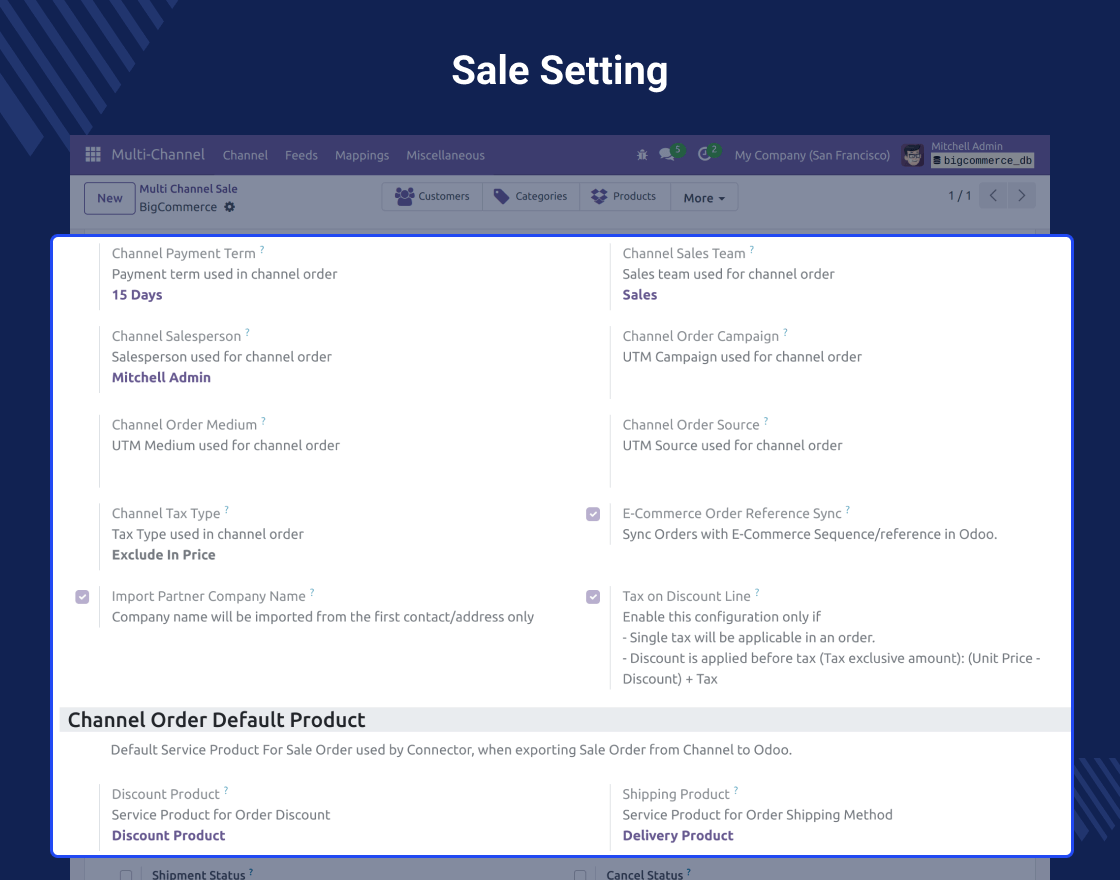Open the Delivery Product link
The image size is (1120, 880).
tap(678, 835)
